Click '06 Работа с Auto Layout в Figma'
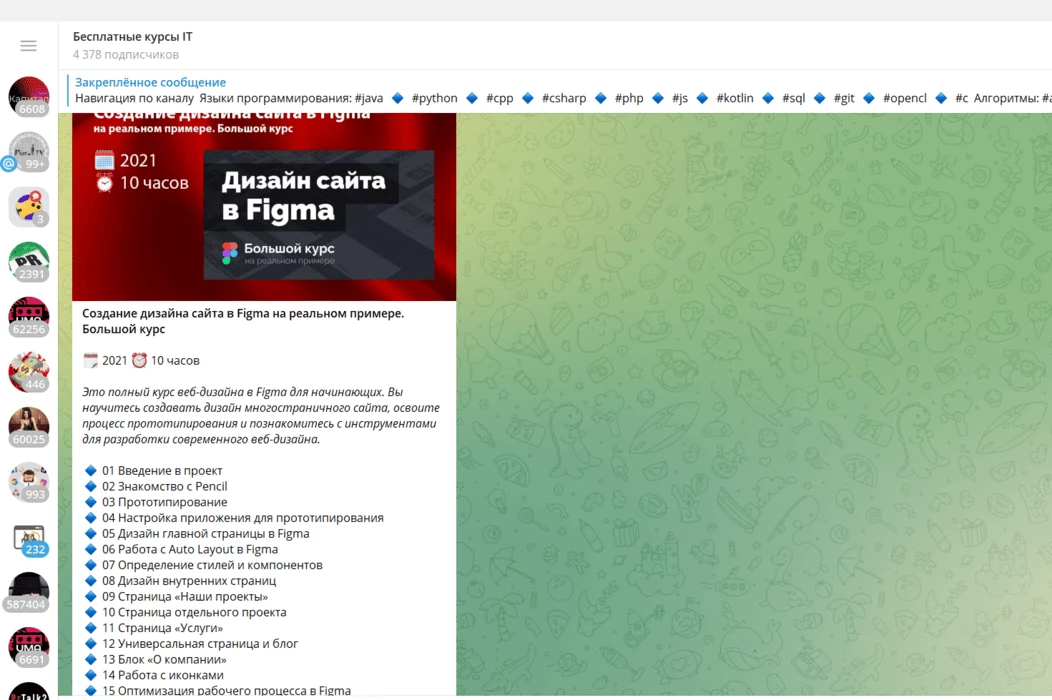The width and height of the screenshot is (1052, 700). (190, 549)
